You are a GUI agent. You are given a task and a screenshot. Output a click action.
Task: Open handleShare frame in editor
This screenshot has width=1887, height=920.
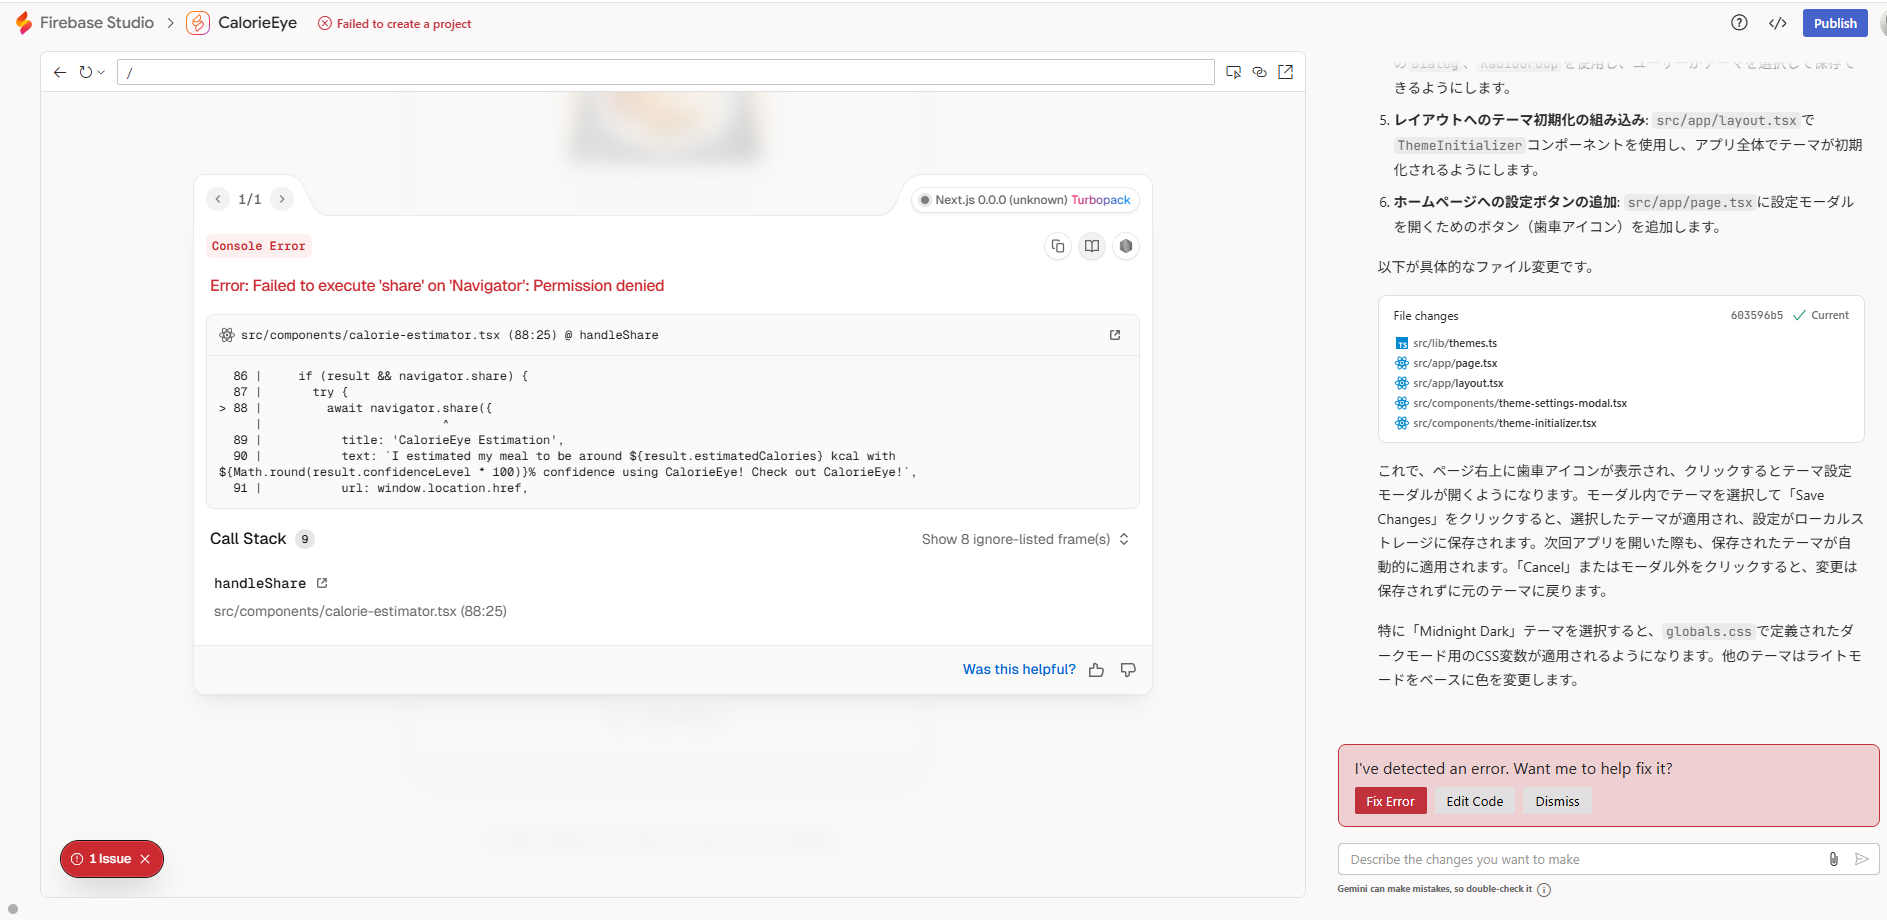(x=322, y=583)
